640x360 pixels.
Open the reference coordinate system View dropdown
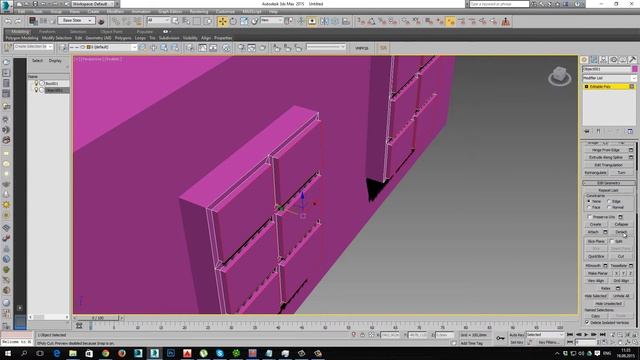271,20
